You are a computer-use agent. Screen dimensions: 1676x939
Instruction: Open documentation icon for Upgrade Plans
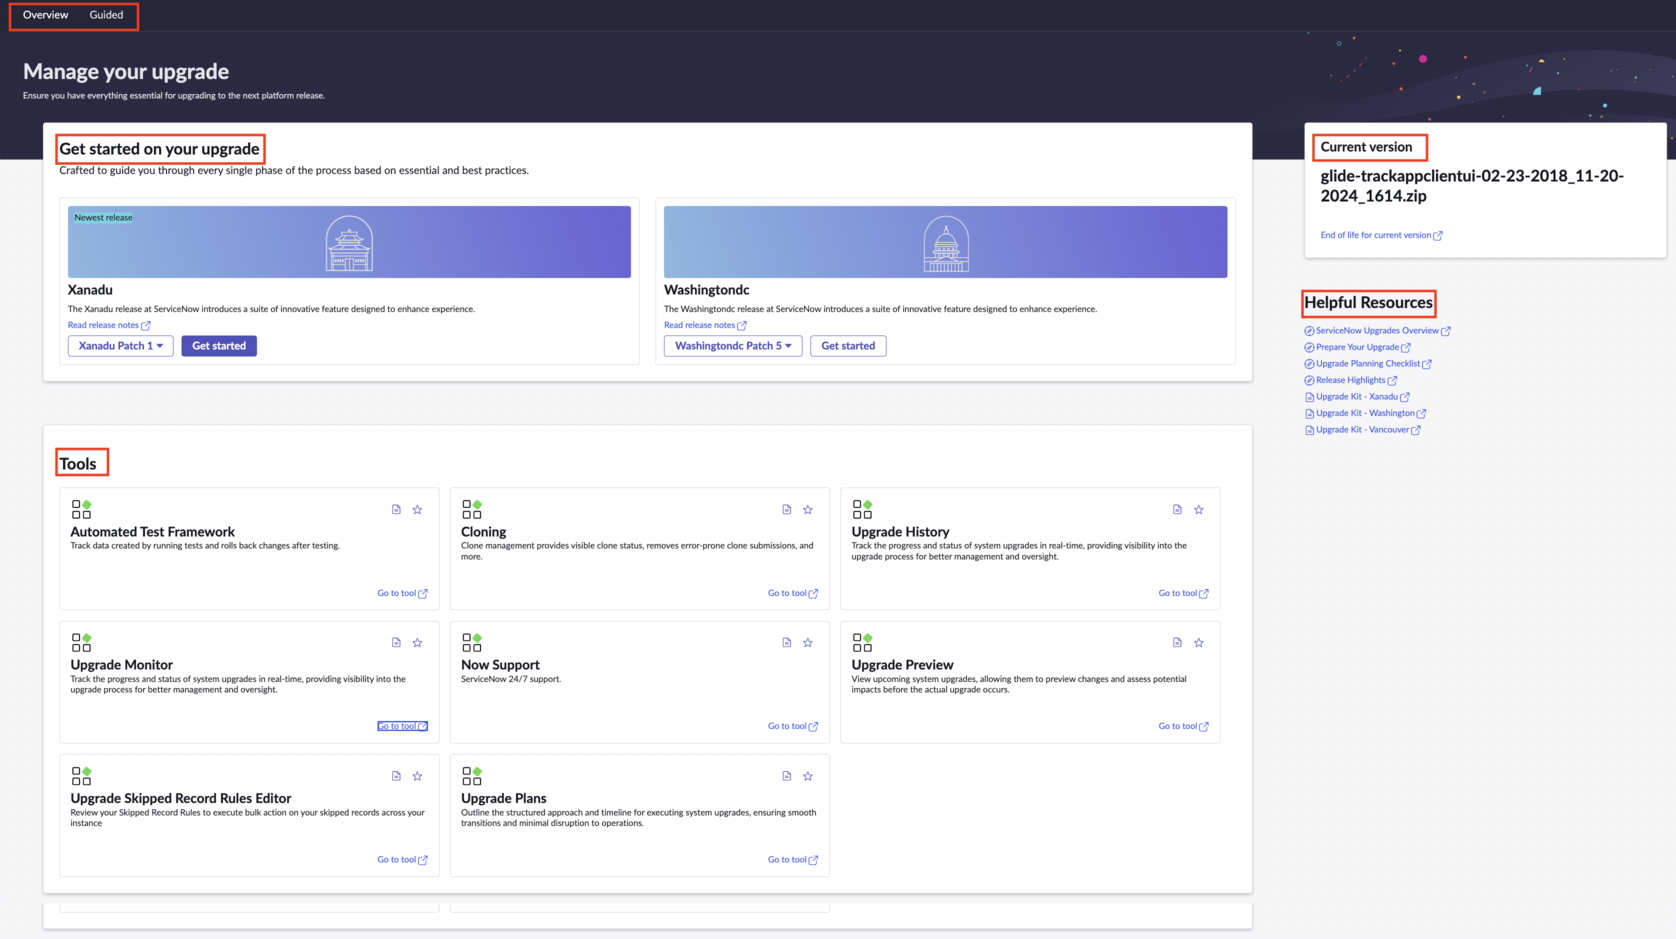click(x=787, y=776)
